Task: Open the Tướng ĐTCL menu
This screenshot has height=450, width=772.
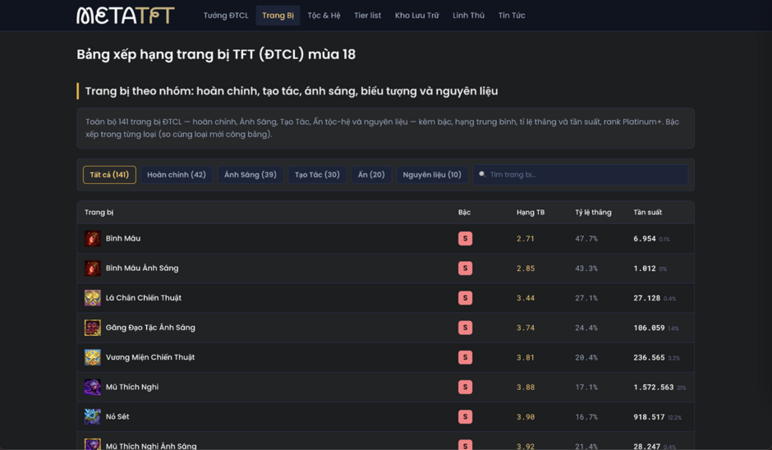Action: (226, 15)
